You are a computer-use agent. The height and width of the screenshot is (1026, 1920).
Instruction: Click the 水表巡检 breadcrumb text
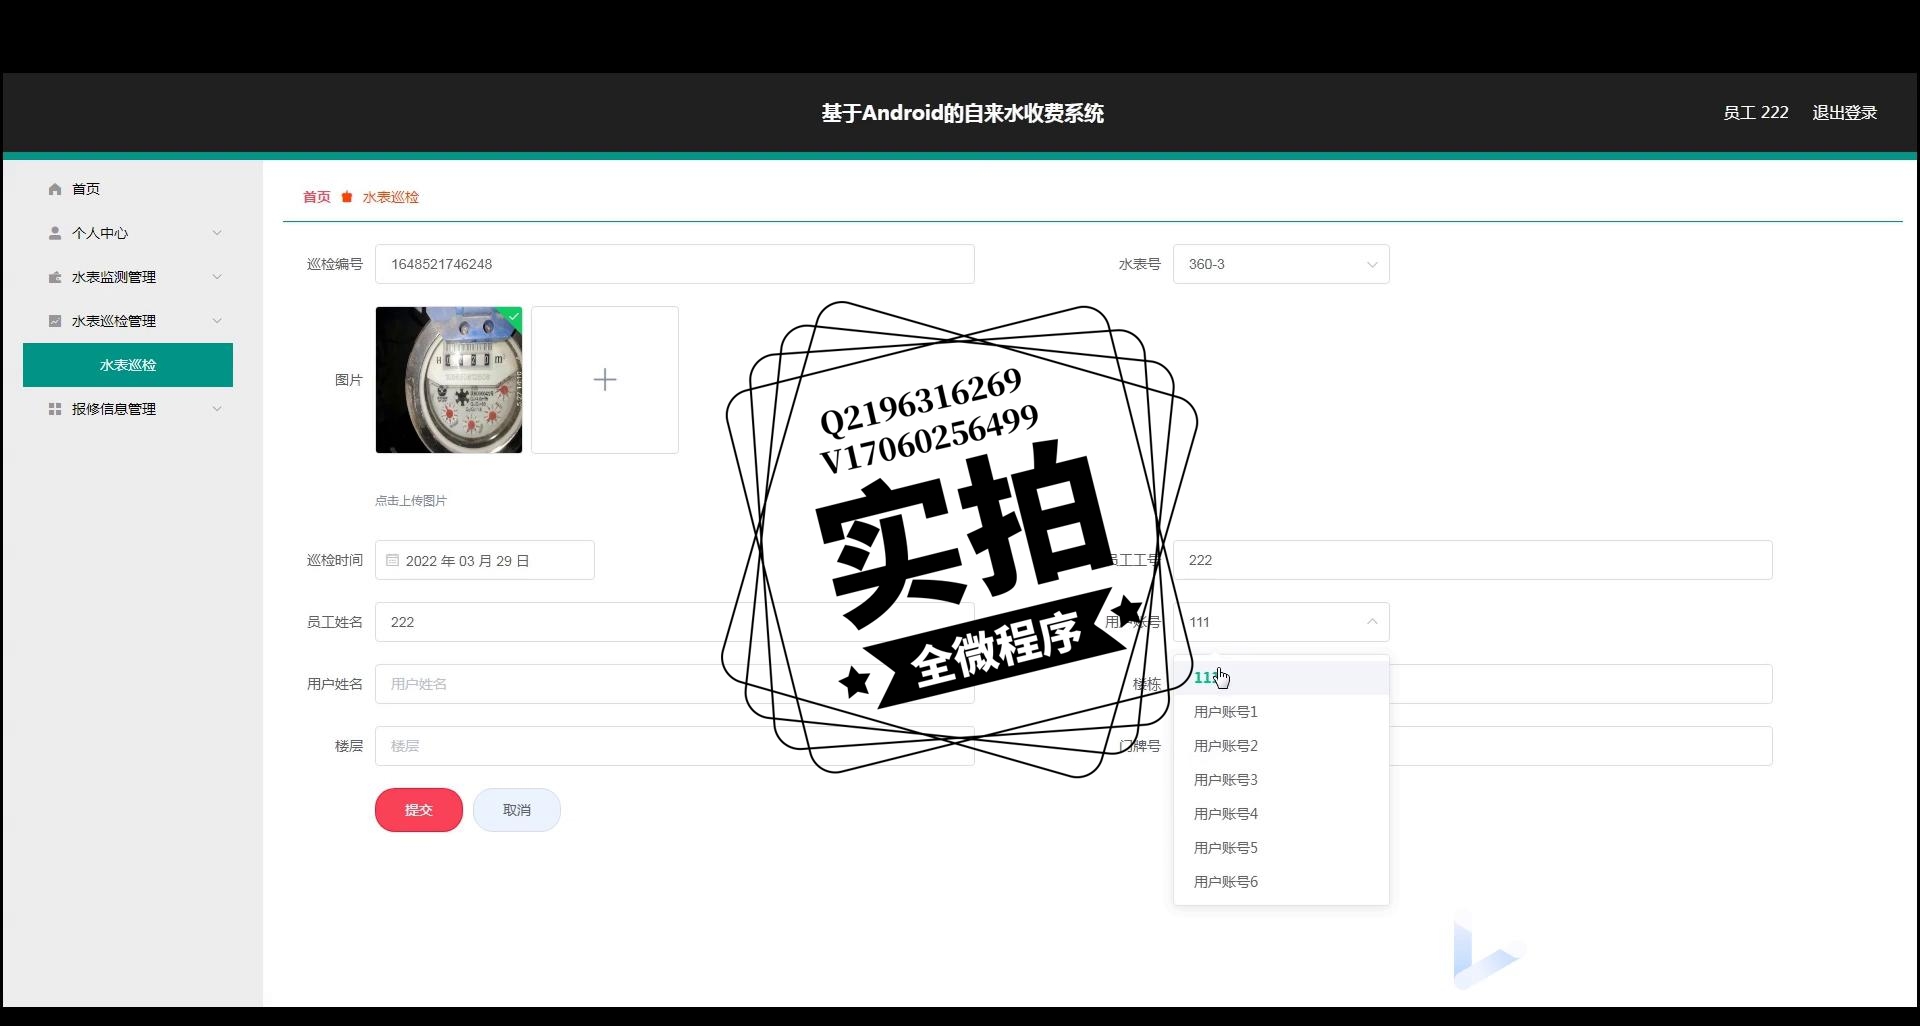coord(391,197)
